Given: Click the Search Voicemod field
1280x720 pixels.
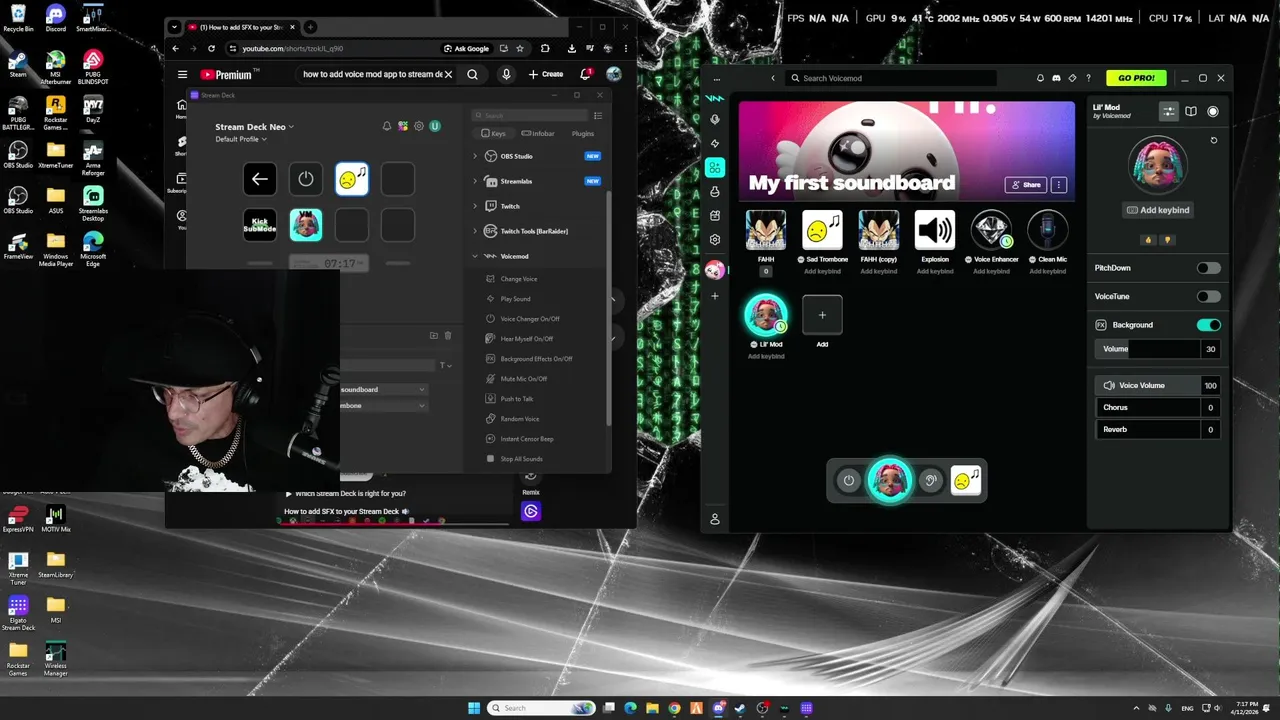Looking at the screenshot, I should [x=890, y=78].
